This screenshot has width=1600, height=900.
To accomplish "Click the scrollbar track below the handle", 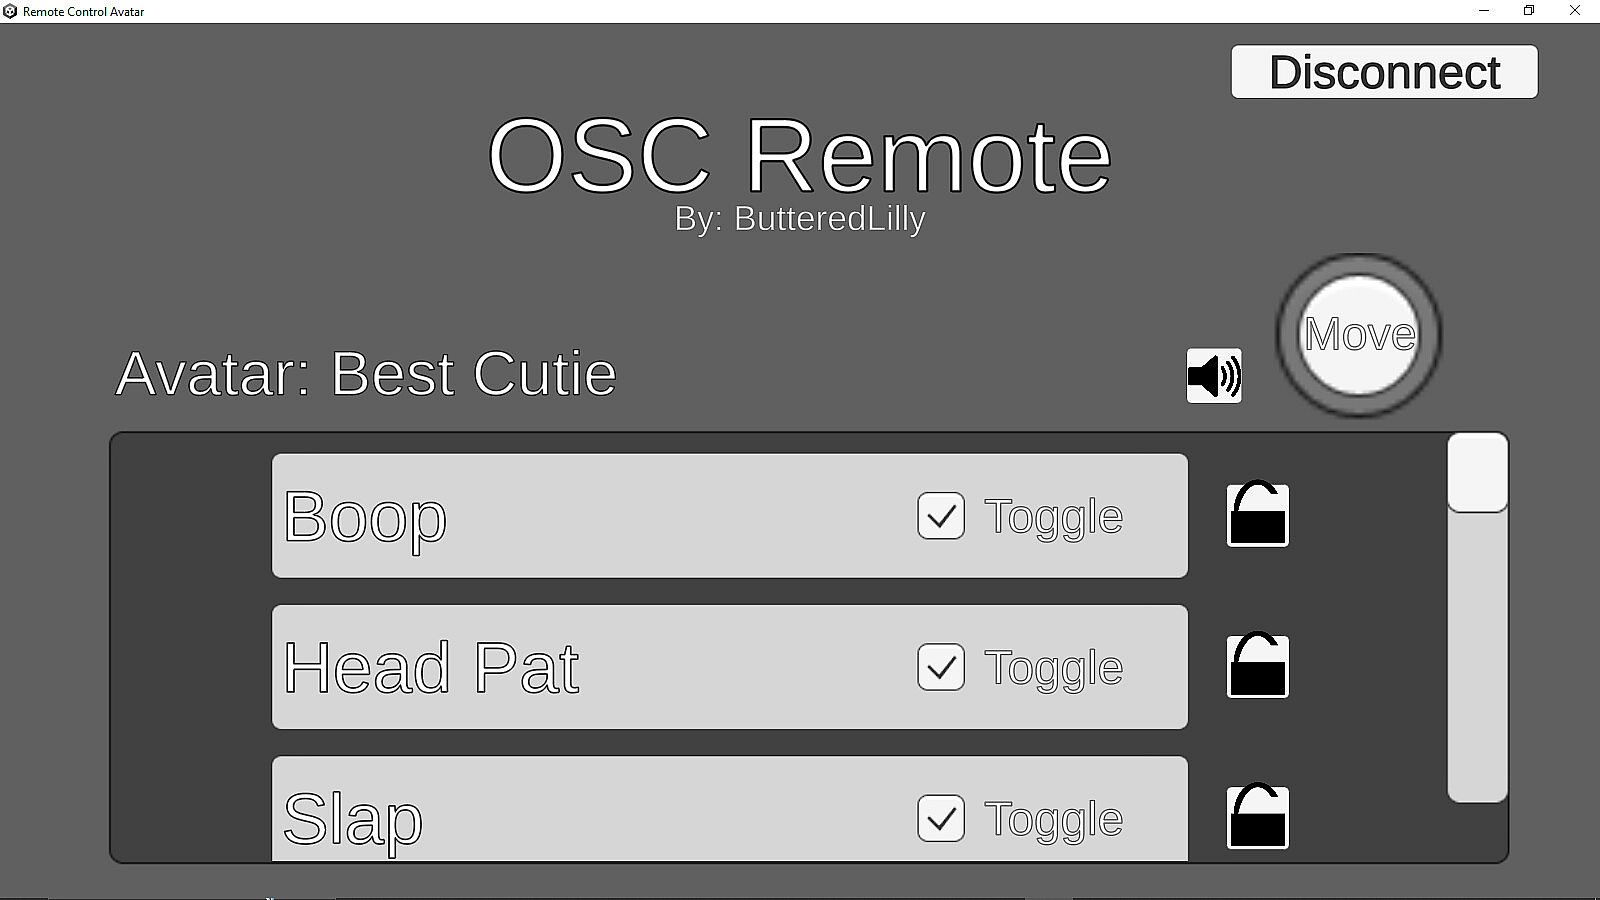I will [x=1477, y=660].
